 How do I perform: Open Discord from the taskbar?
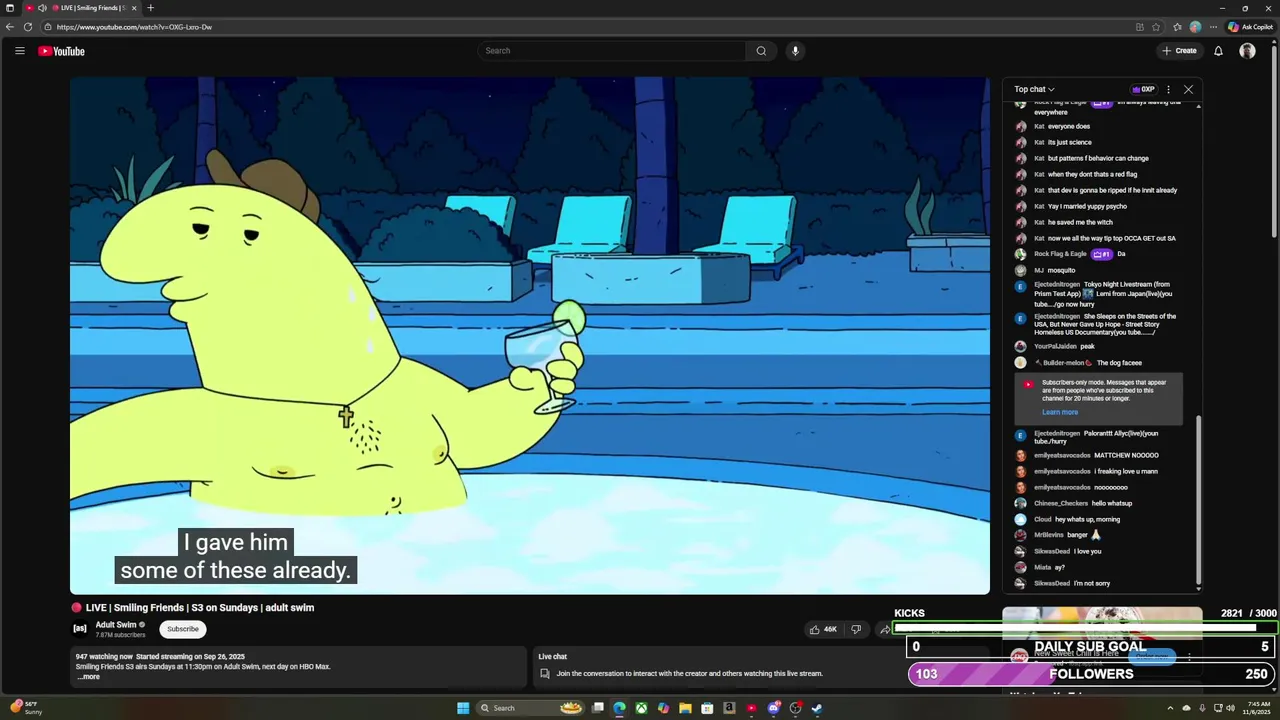point(773,708)
